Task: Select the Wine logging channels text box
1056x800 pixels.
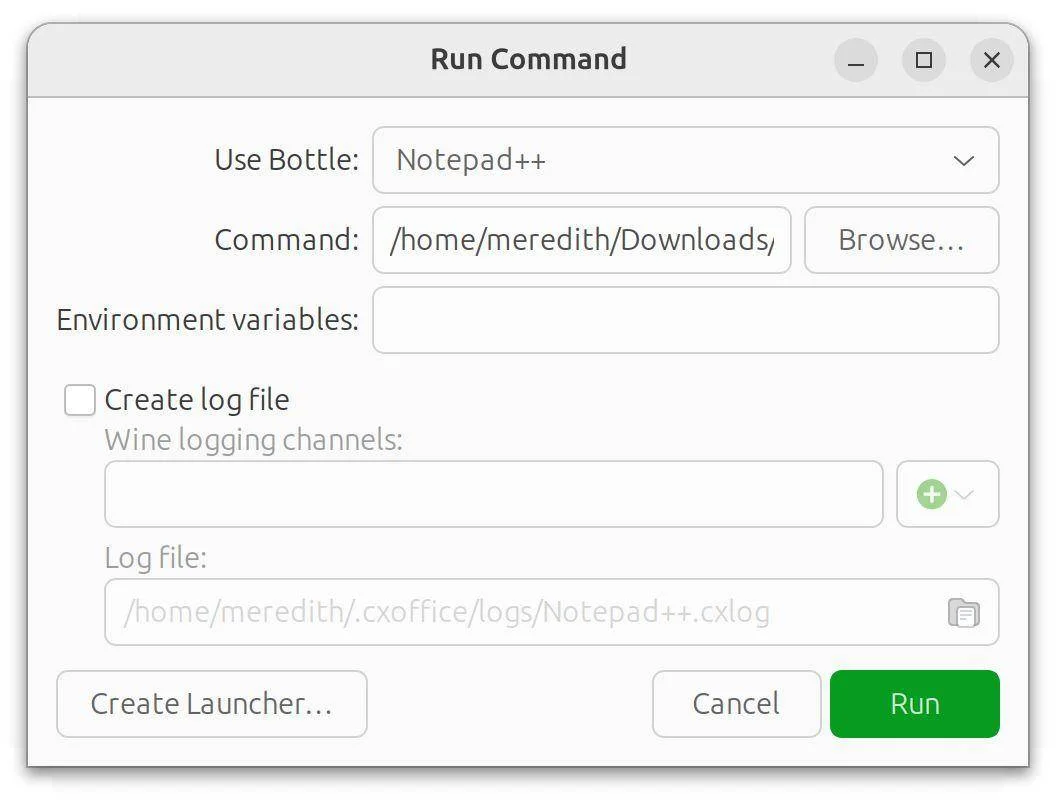Action: (493, 494)
